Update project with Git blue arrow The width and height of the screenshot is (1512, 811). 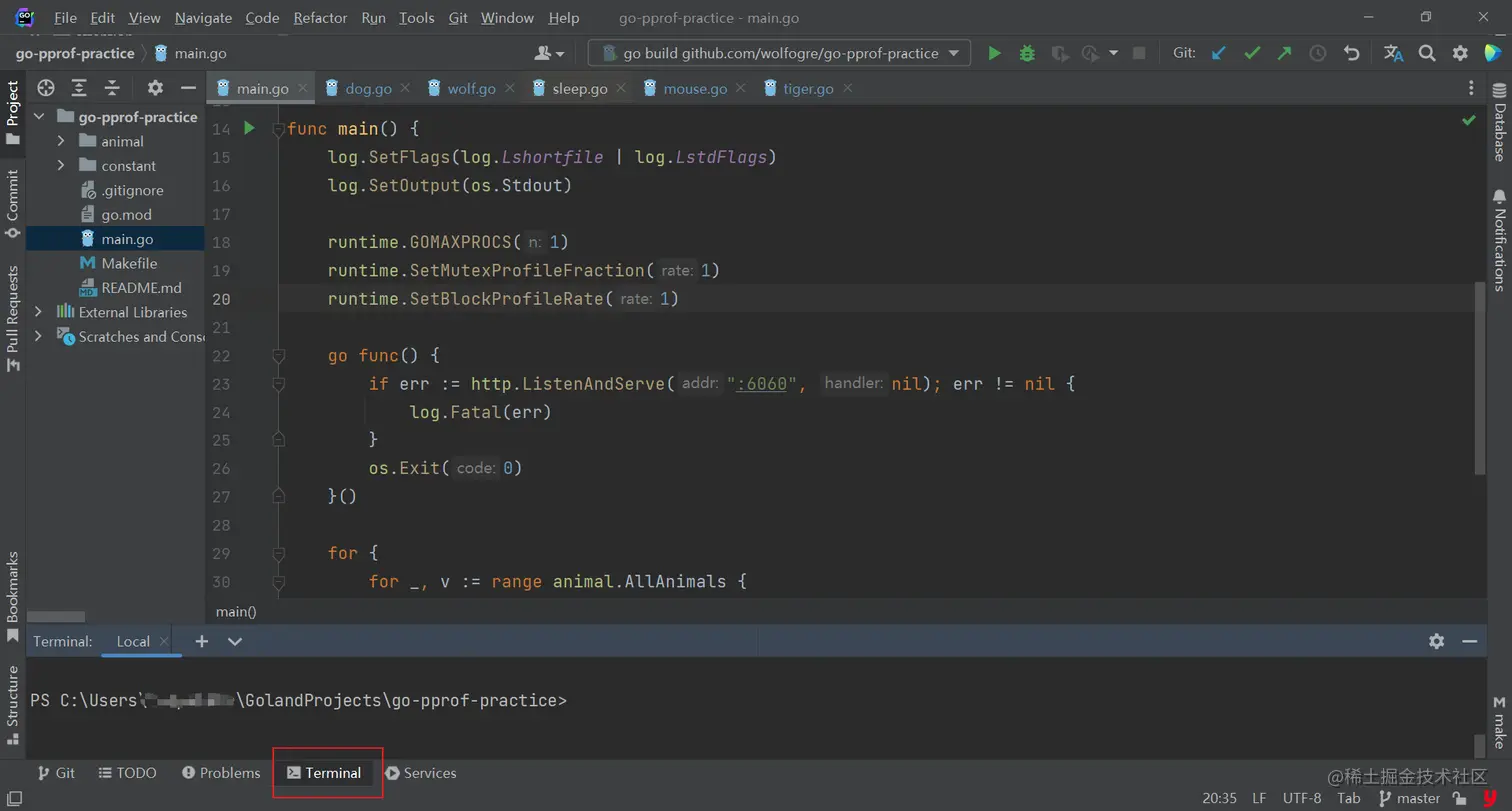(1219, 53)
